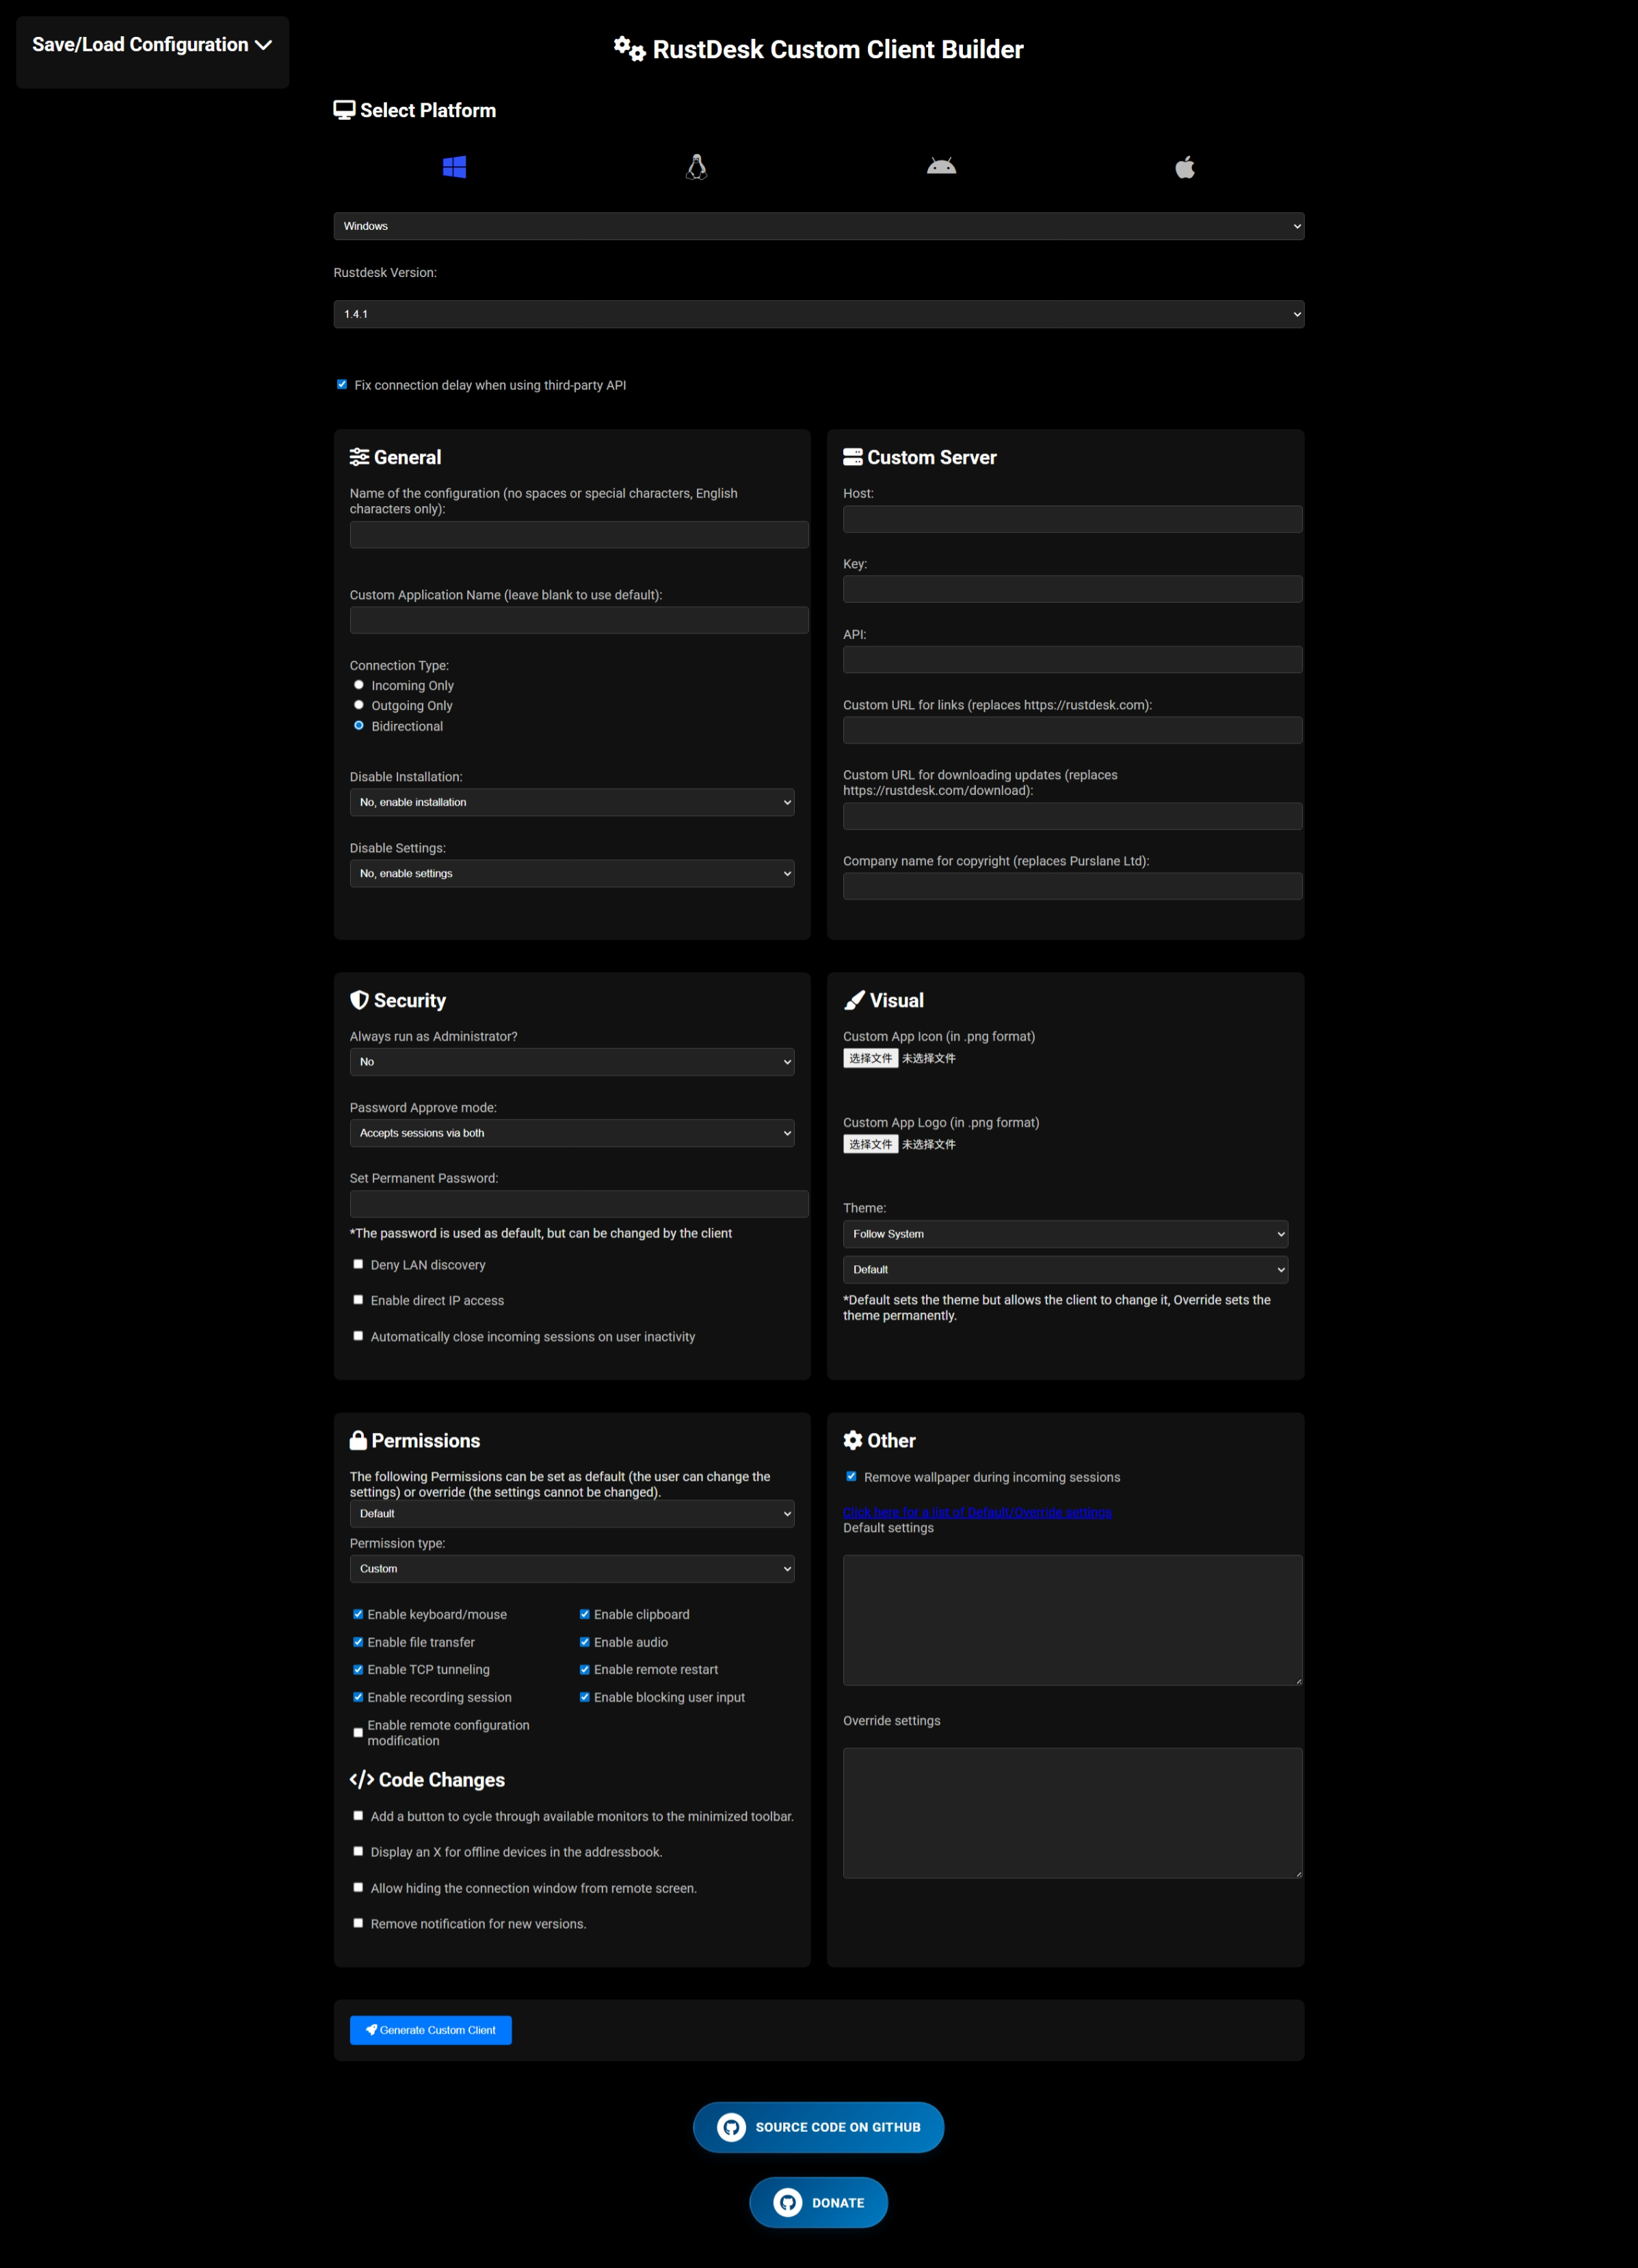This screenshot has height=2268, width=1638.
Task: Click the GitHub icon on the Donate button
Action: [788, 2202]
